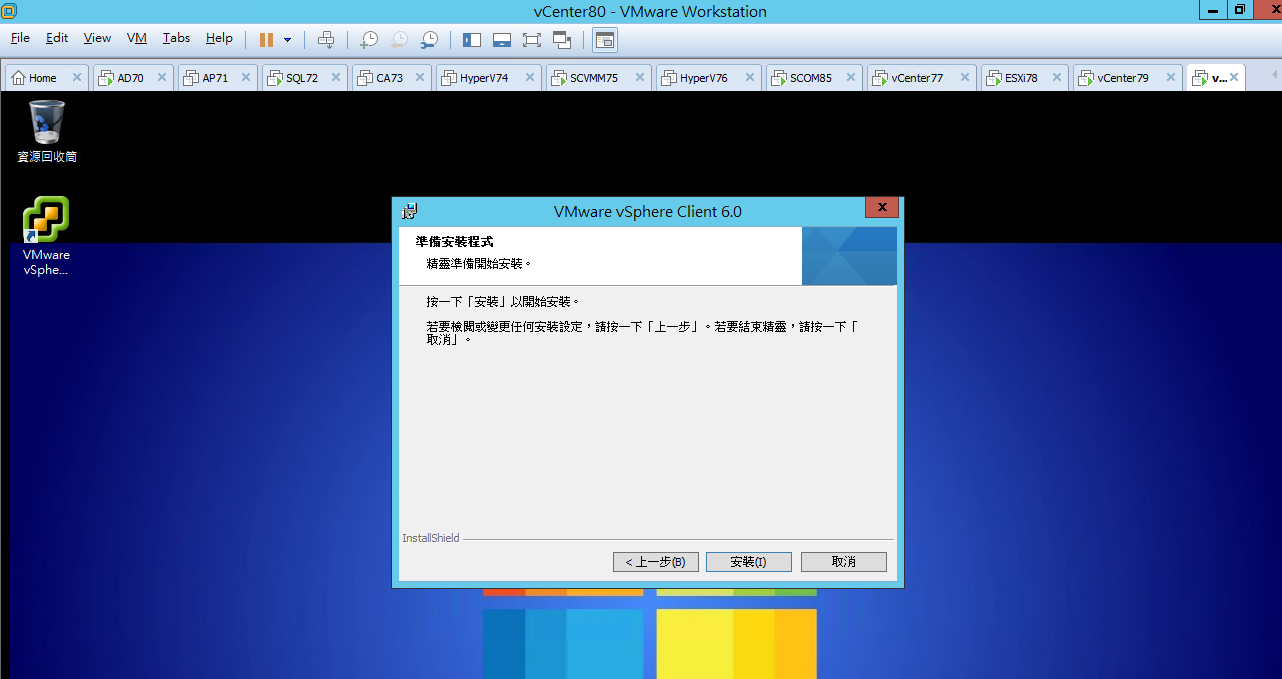Close the SQL72 tab
1282x679 pixels.
(336, 77)
